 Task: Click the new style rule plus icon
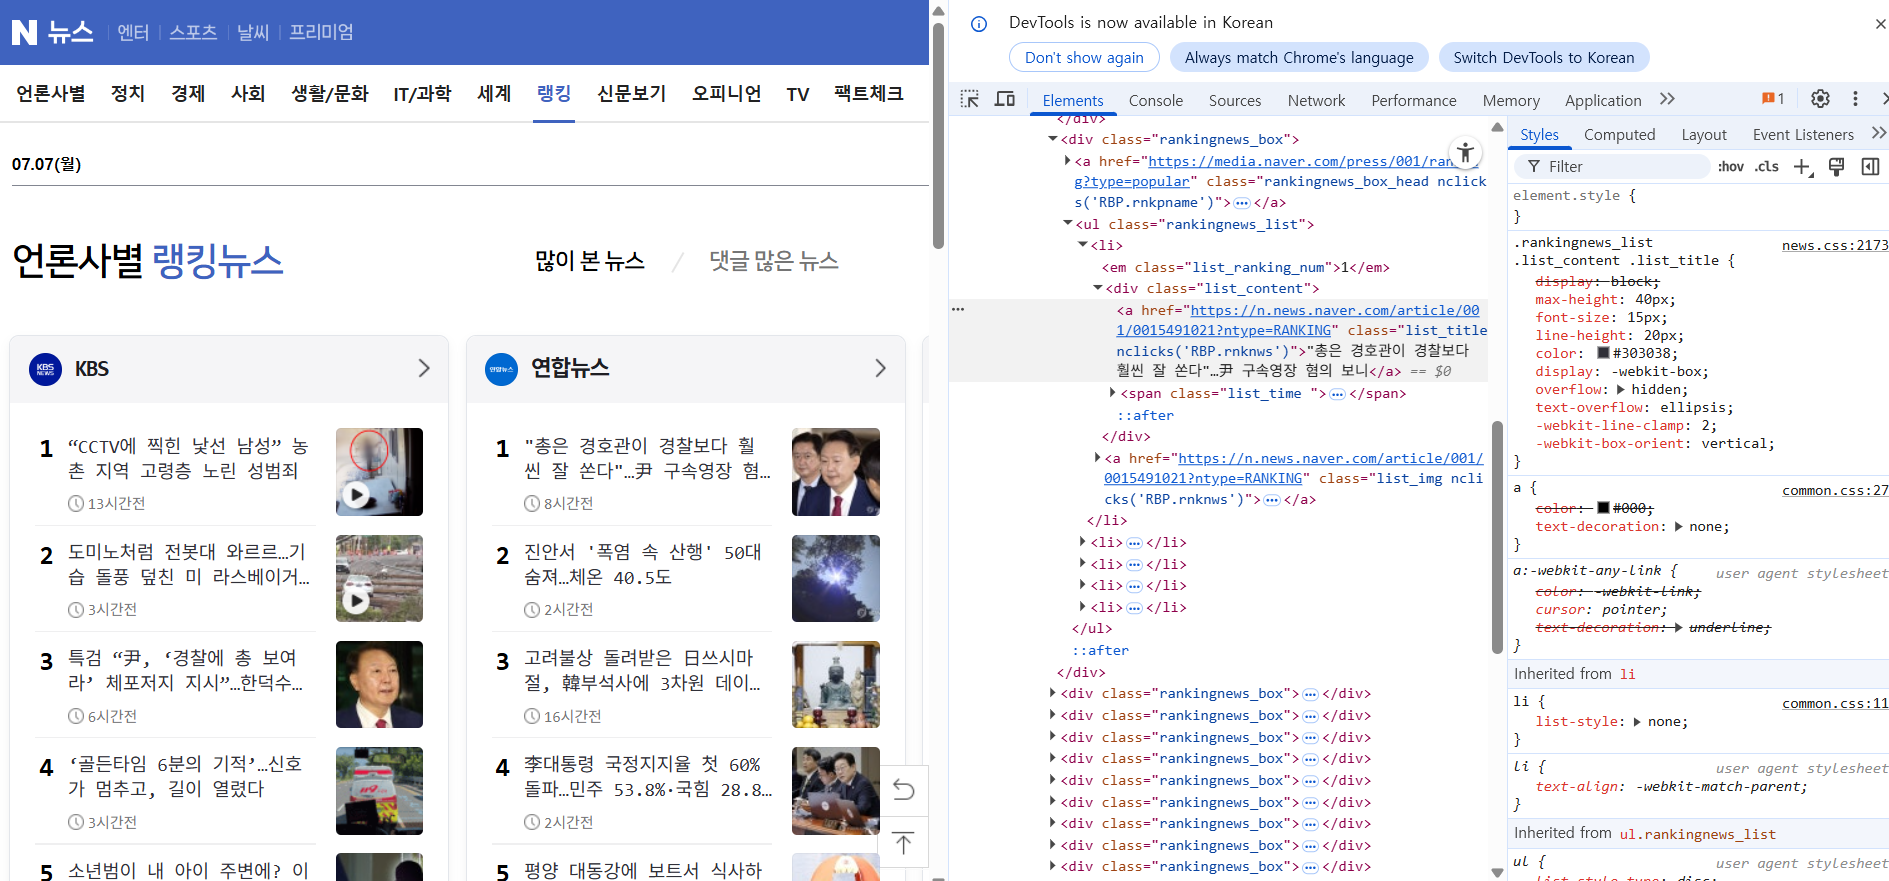tap(1802, 167)
